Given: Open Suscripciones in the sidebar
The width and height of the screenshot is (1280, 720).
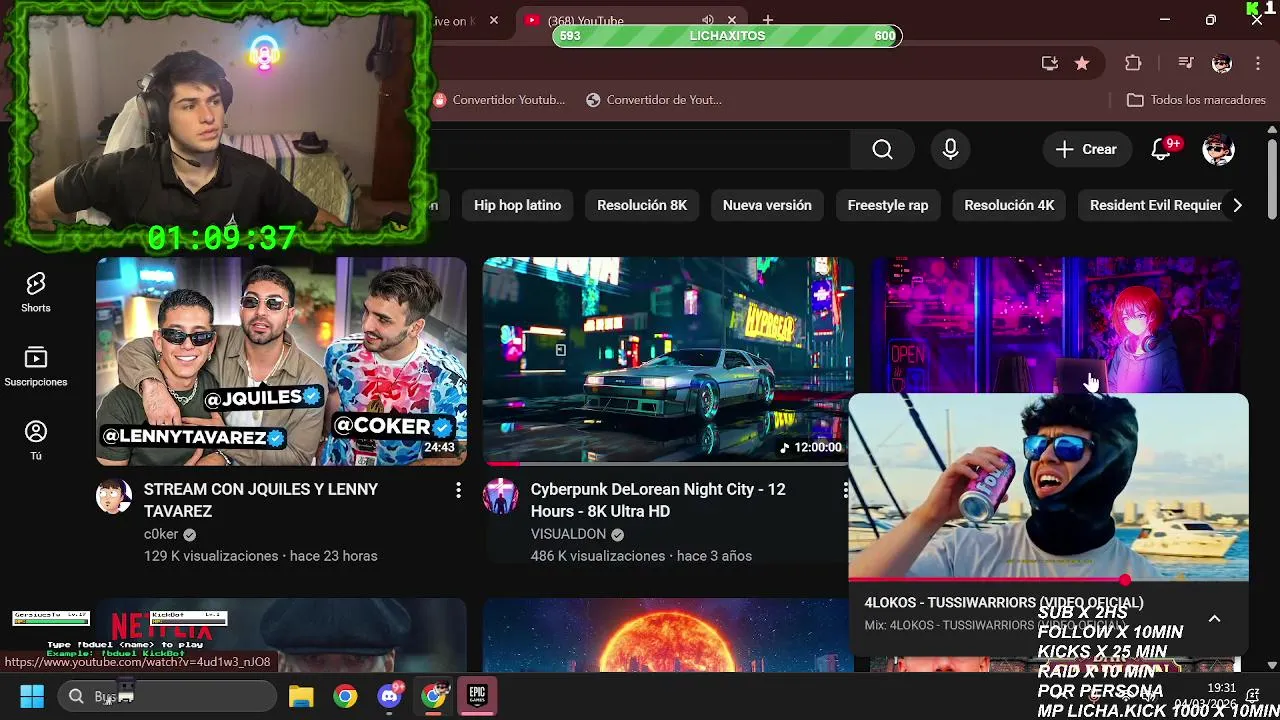Looking at the screenshot, I should point(36,367).
